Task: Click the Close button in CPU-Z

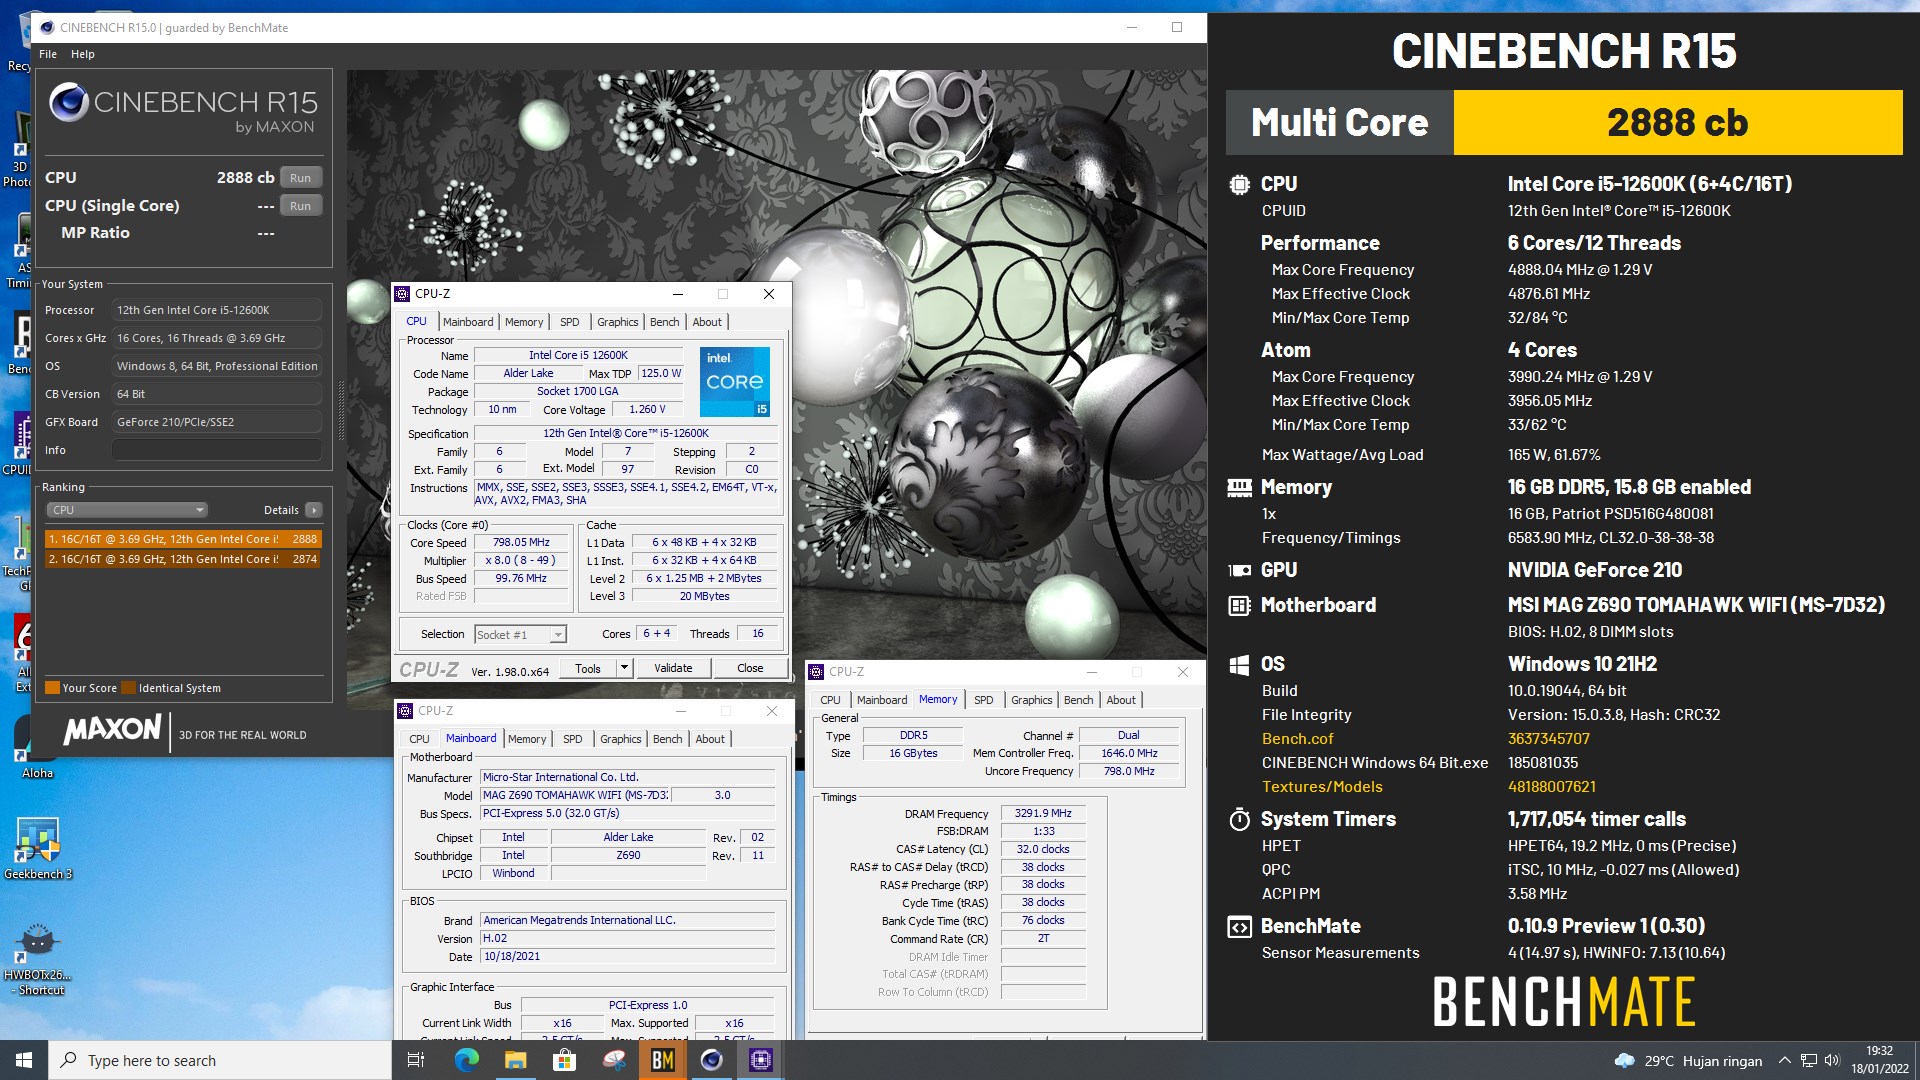Action: tap(750, 668)
